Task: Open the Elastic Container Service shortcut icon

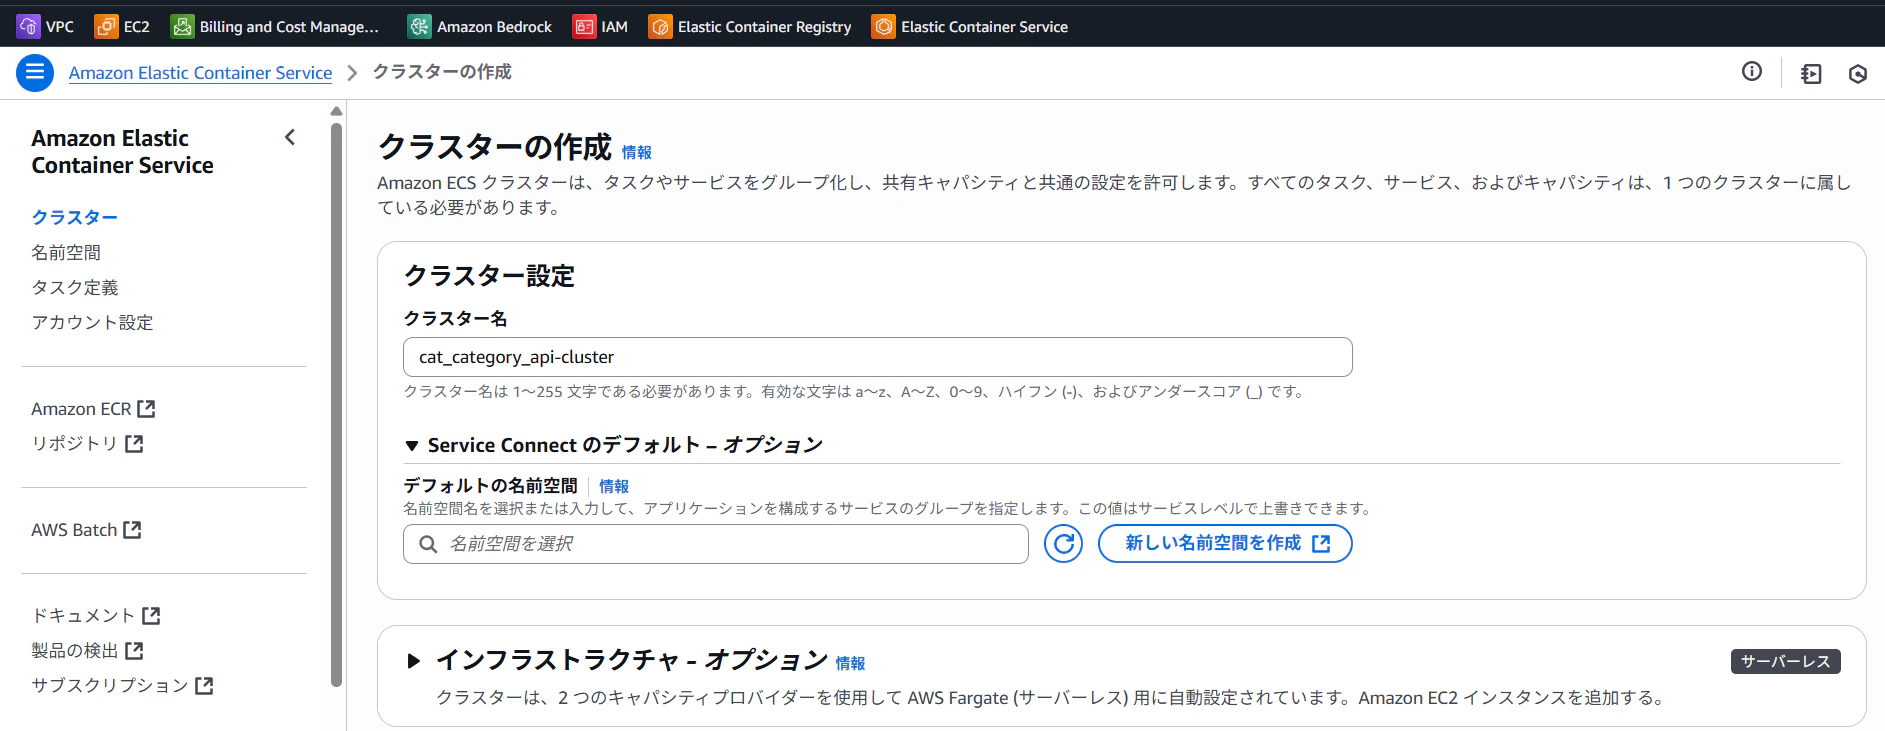Action: (883, 26)
